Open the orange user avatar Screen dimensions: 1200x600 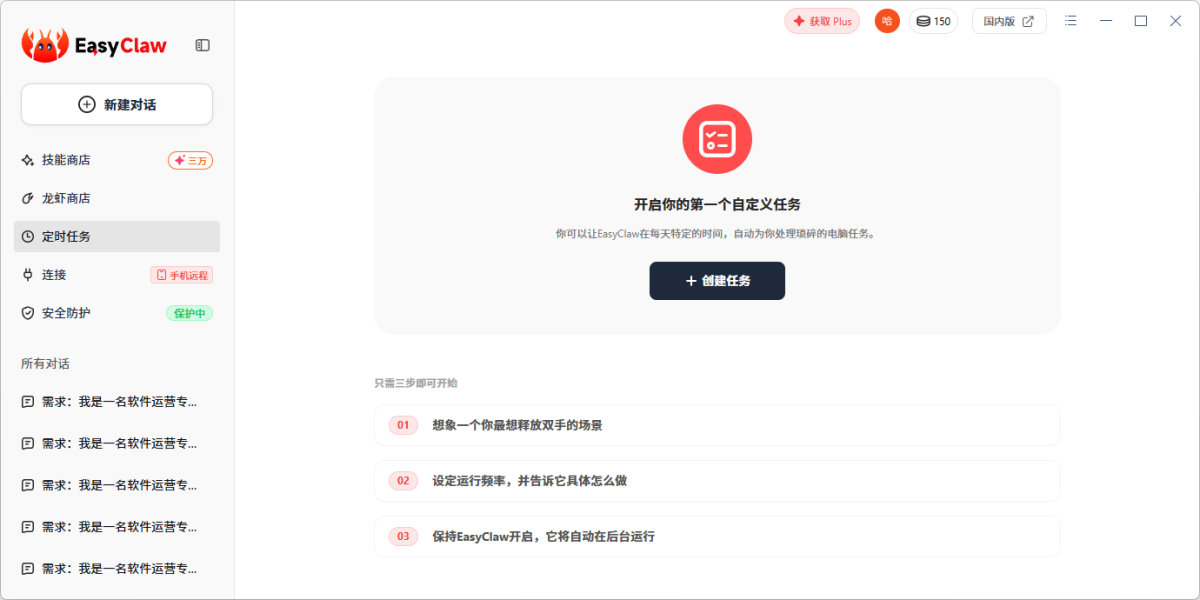click(x=887, y=21)
